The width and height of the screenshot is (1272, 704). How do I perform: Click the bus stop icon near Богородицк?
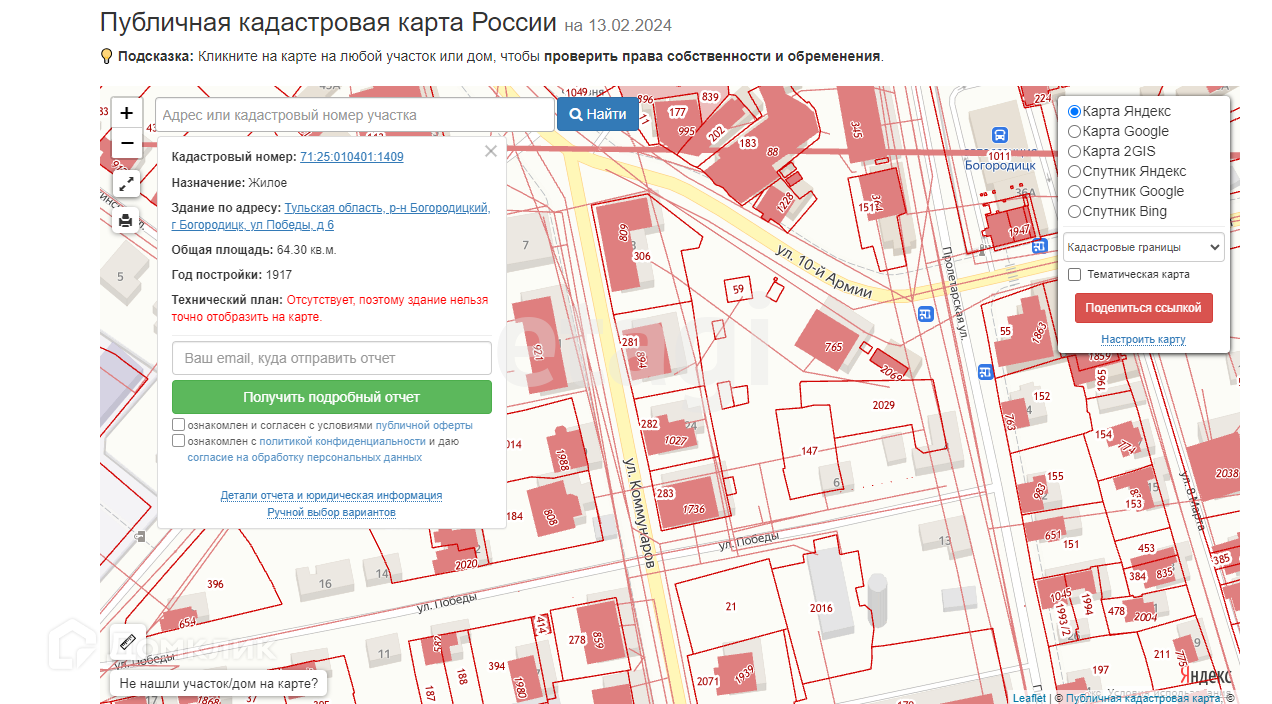(999, 135)
